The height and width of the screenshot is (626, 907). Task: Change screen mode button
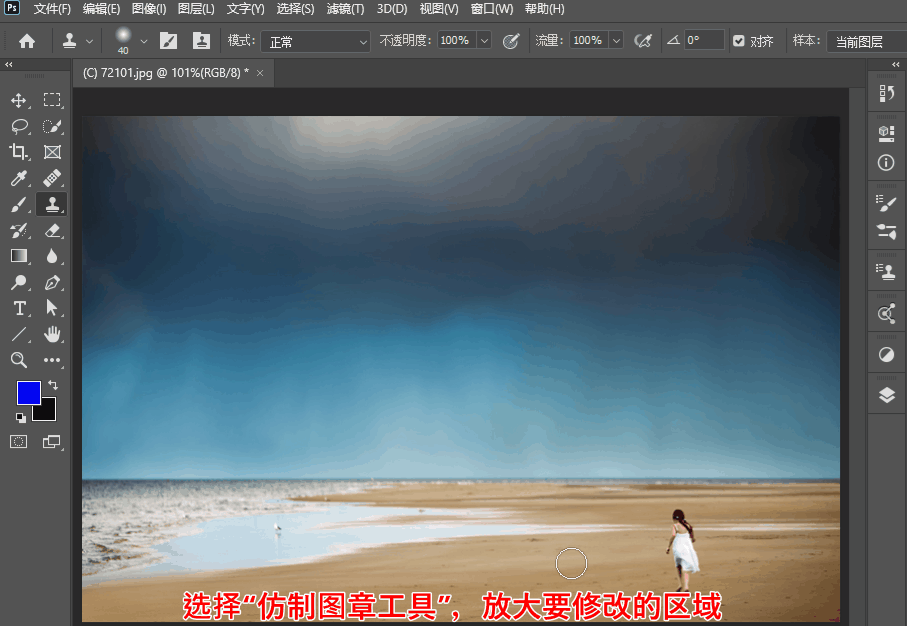[52, 442]
